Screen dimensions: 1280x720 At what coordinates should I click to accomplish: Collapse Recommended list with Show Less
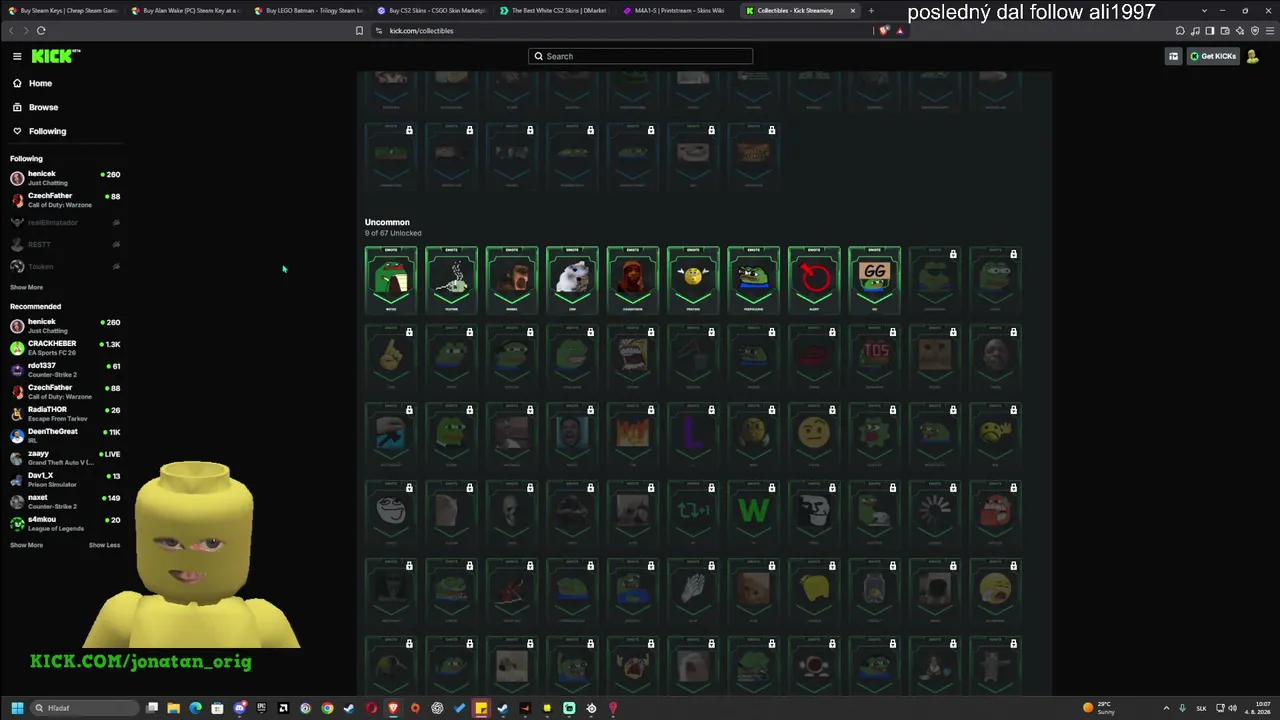pos(104,545)
